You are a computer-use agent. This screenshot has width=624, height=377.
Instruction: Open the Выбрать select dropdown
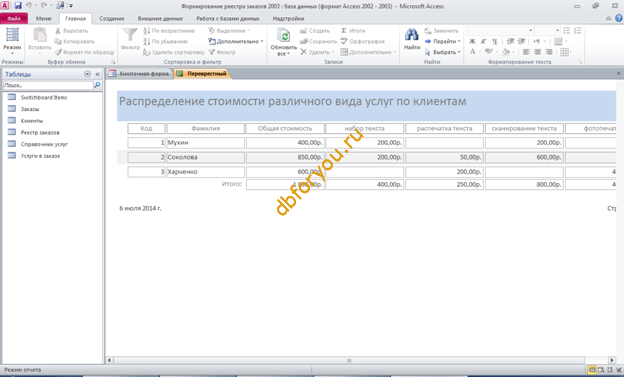pyautogui.click(x=443, y=52)
